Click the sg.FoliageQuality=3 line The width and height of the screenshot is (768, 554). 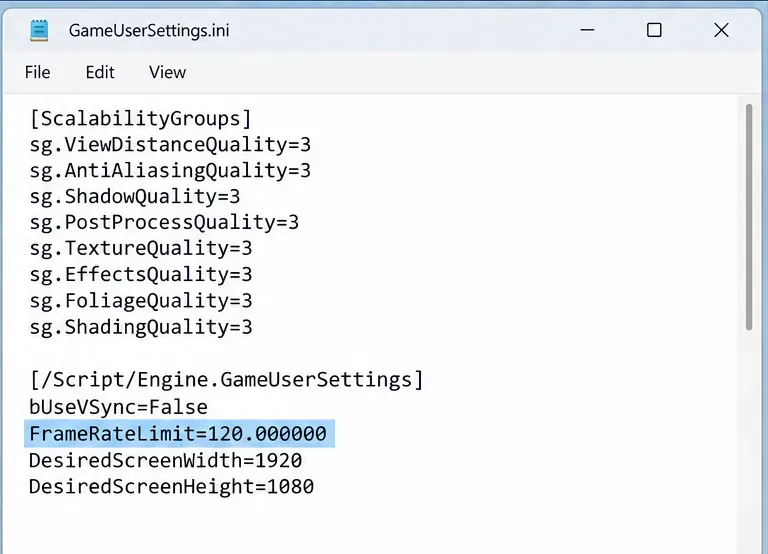click(141, 301)
